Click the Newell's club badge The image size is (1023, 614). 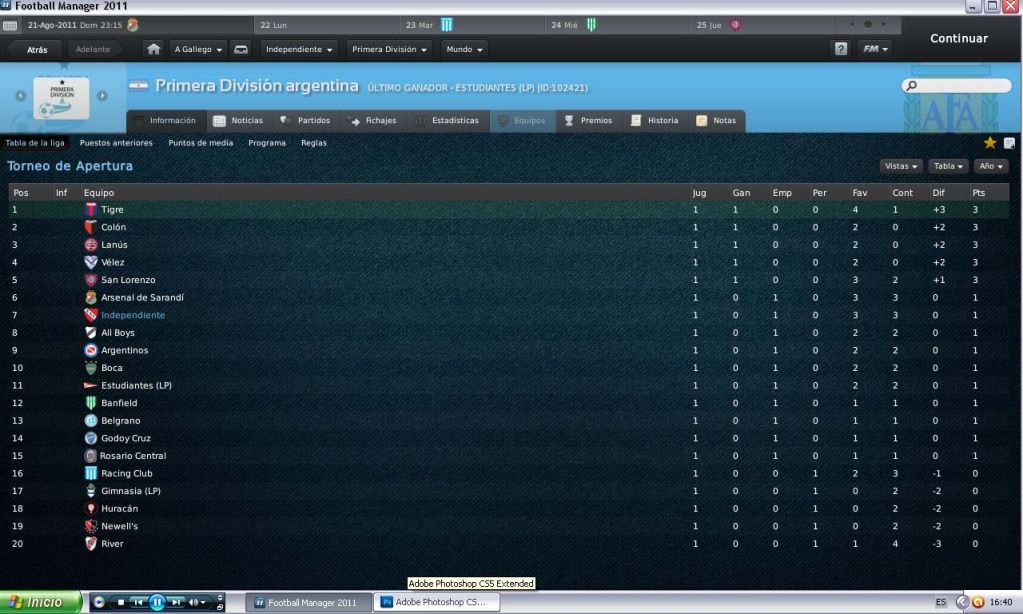[x=91, y=526]
